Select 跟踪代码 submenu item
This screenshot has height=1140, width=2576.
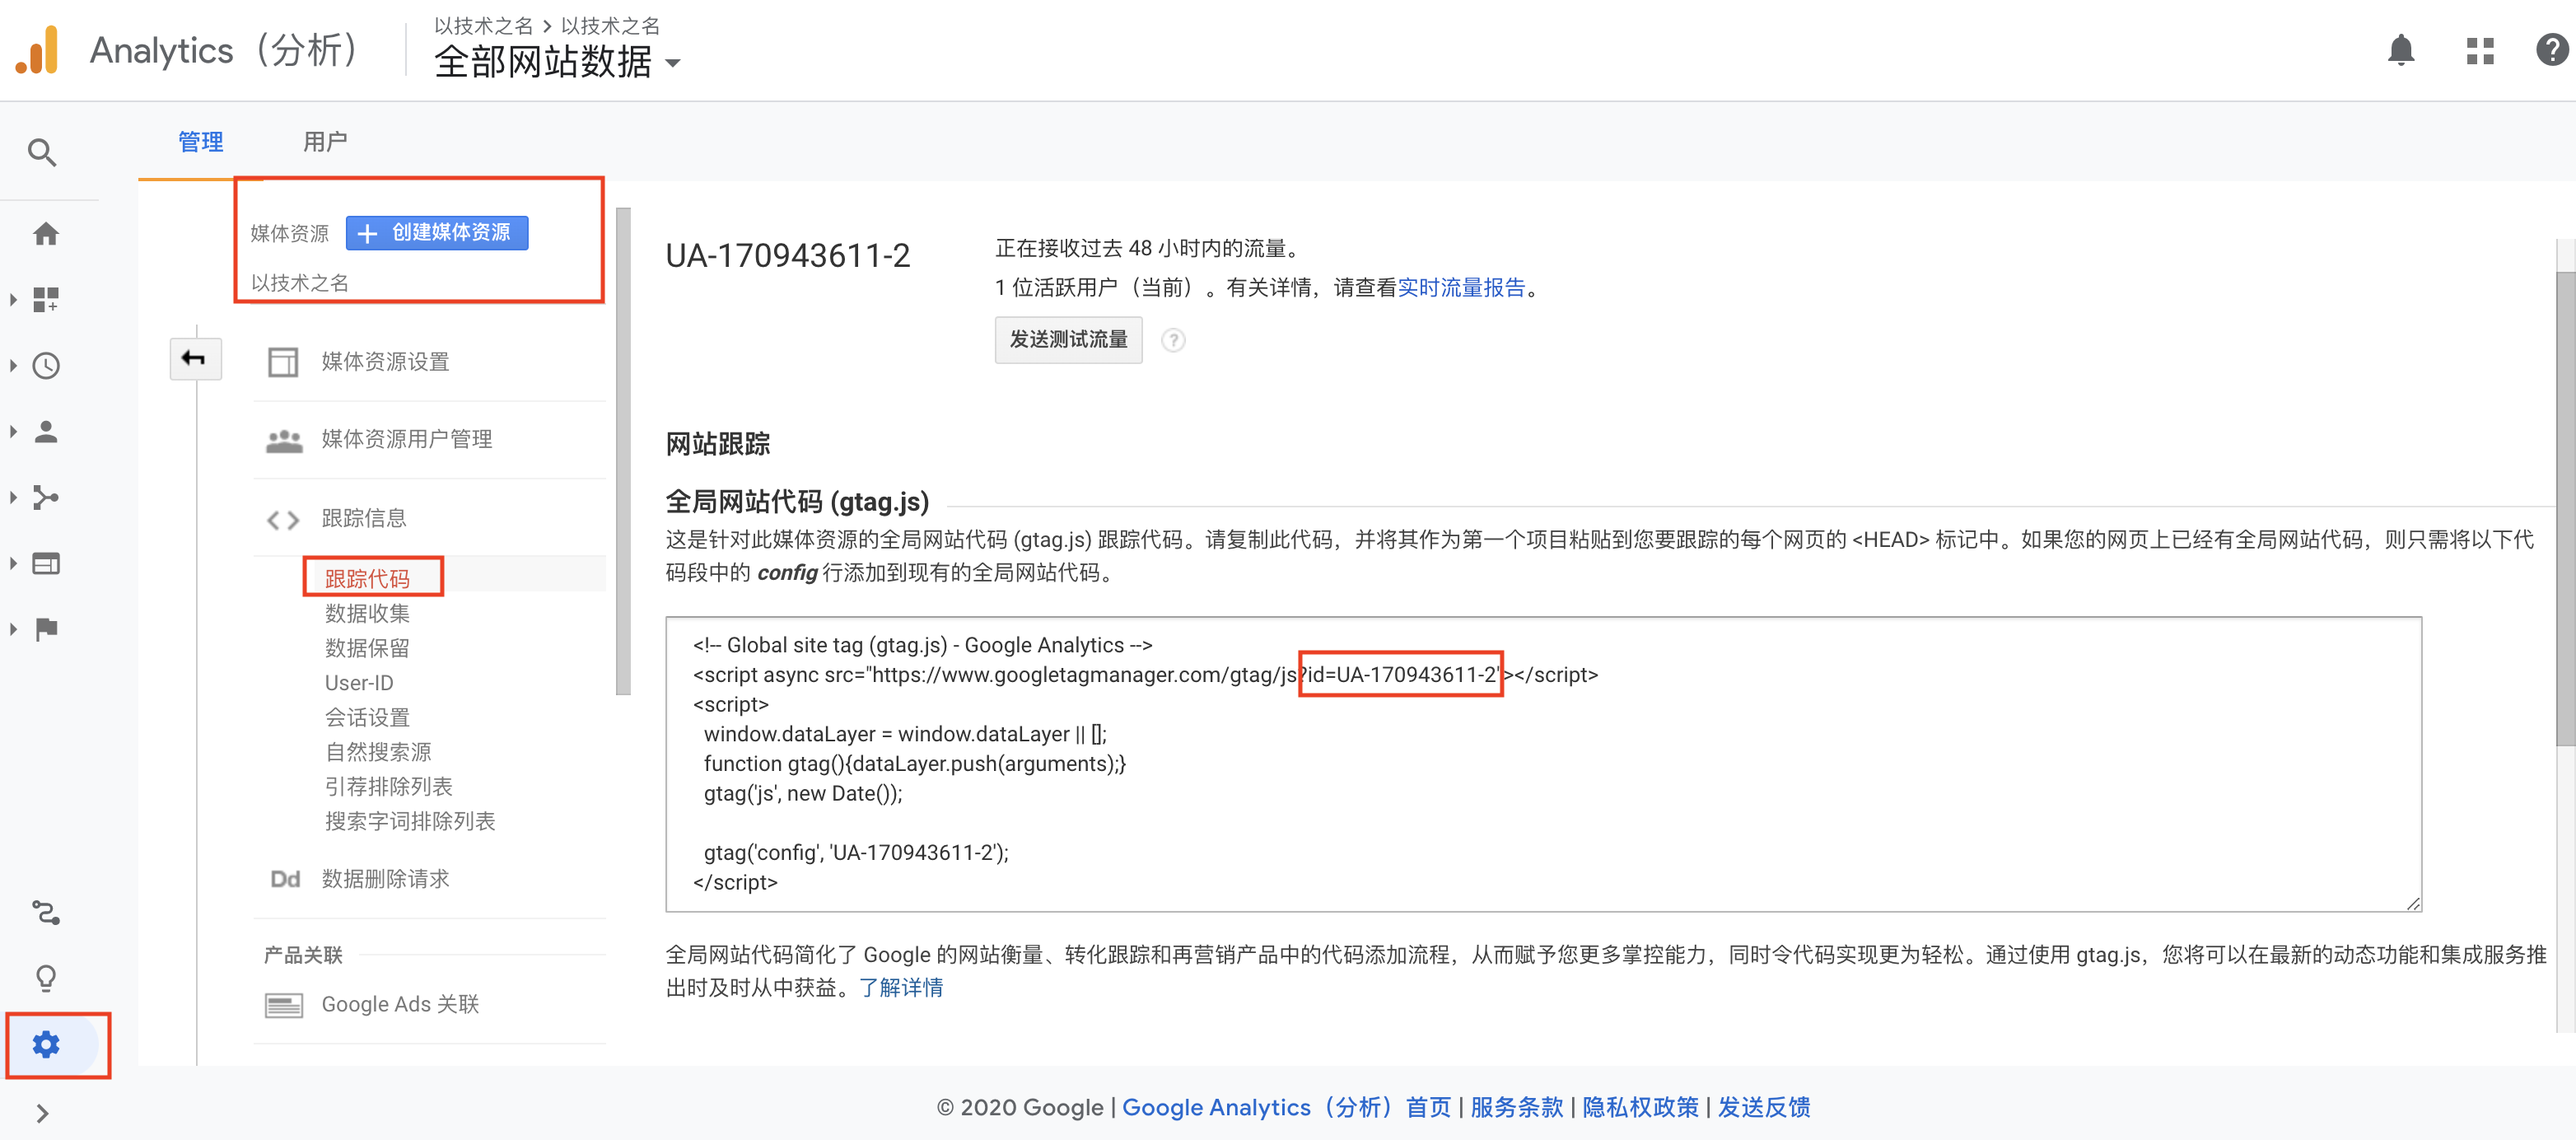(x=367, y=578)
